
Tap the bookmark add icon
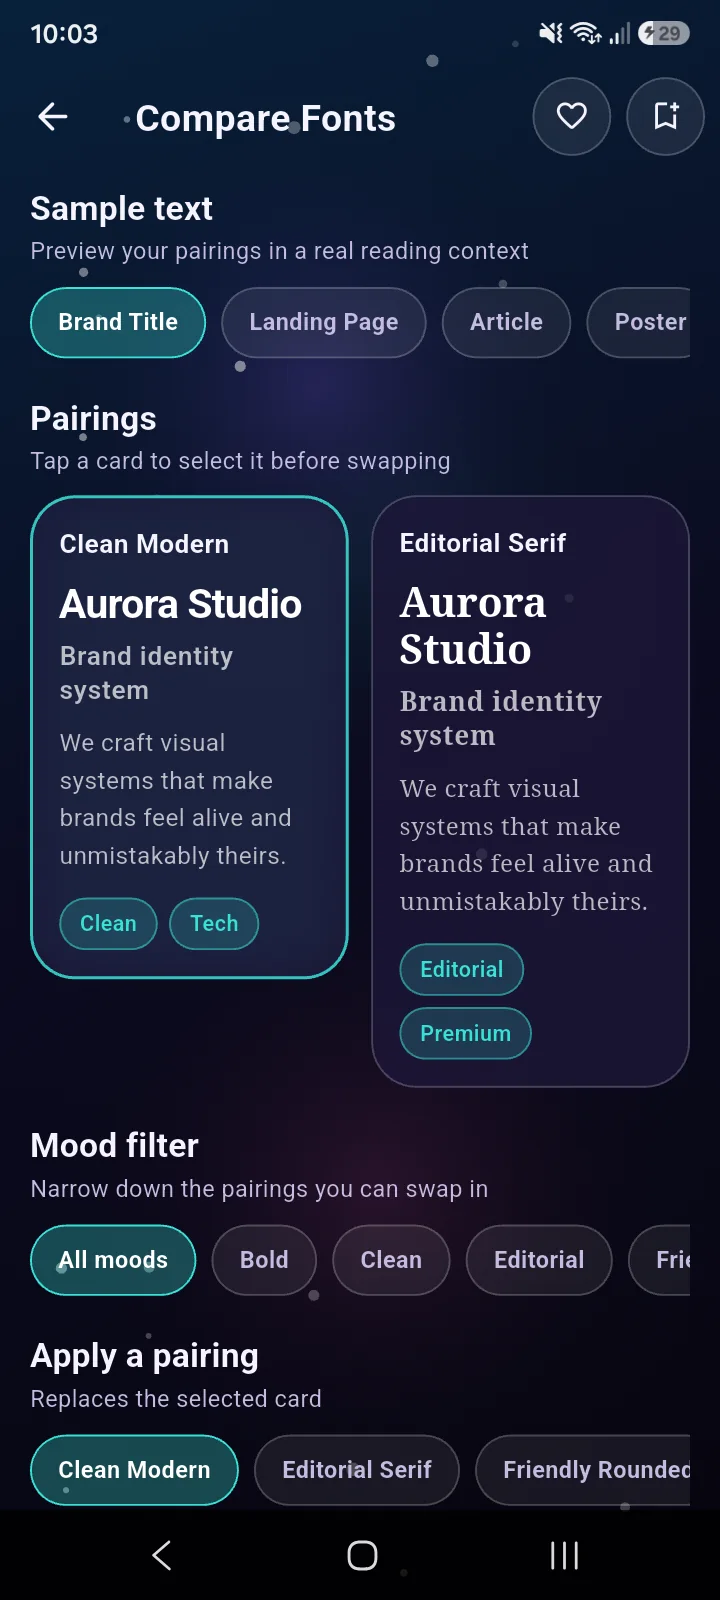pos(666,116)
